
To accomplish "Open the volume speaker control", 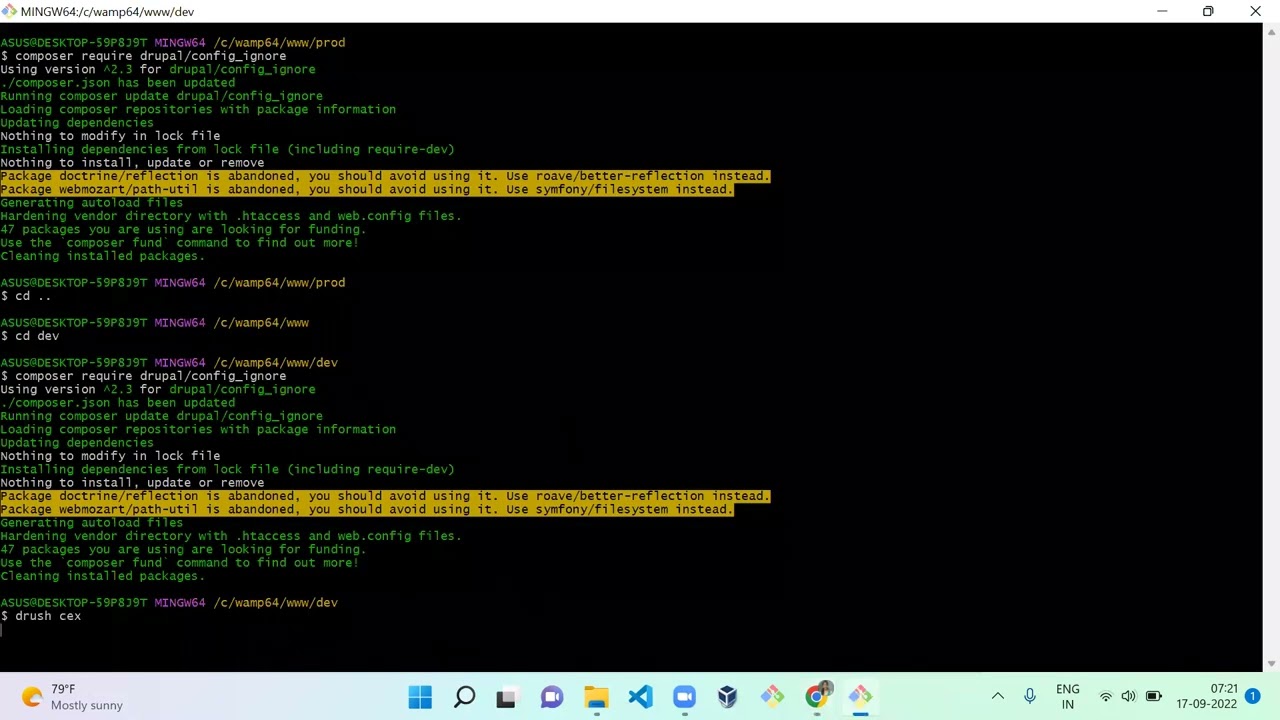I will tap(1128, 697).
